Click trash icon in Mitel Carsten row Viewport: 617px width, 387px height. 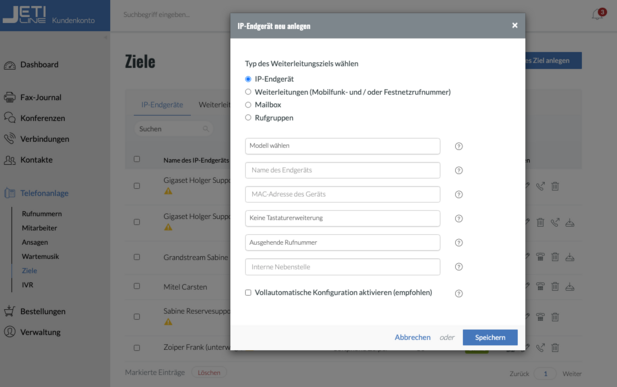pos(555,287)
